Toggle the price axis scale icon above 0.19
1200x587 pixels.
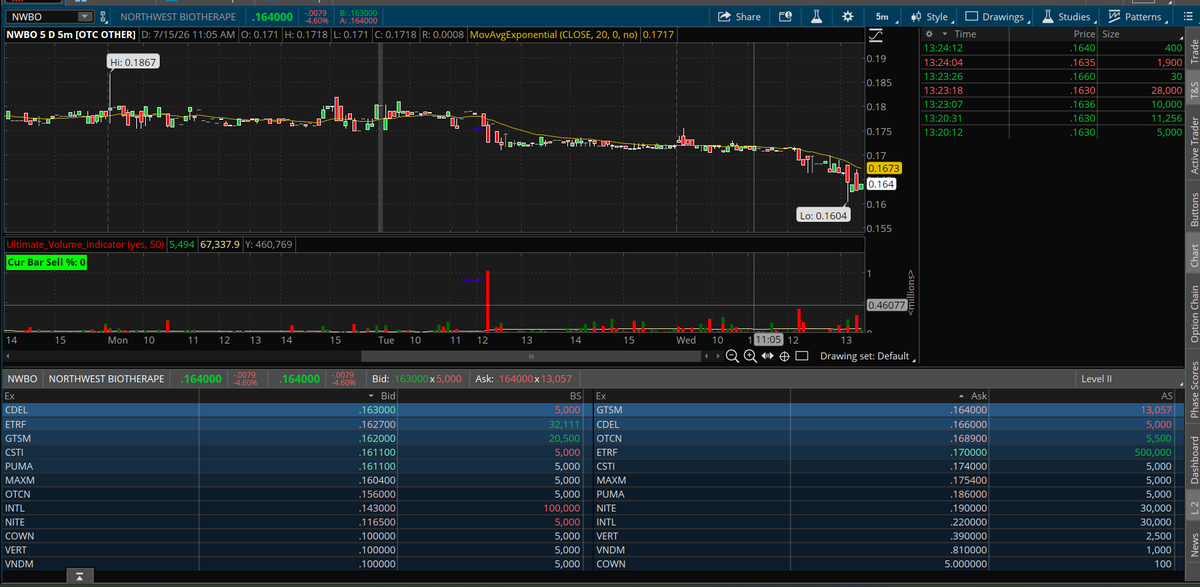[875, 36]
